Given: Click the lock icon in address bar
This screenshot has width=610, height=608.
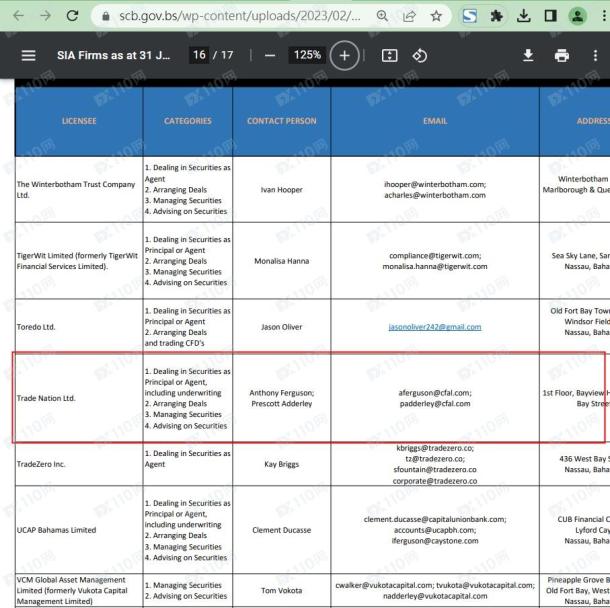Looking at the screenshot, I should pos(106,16).
